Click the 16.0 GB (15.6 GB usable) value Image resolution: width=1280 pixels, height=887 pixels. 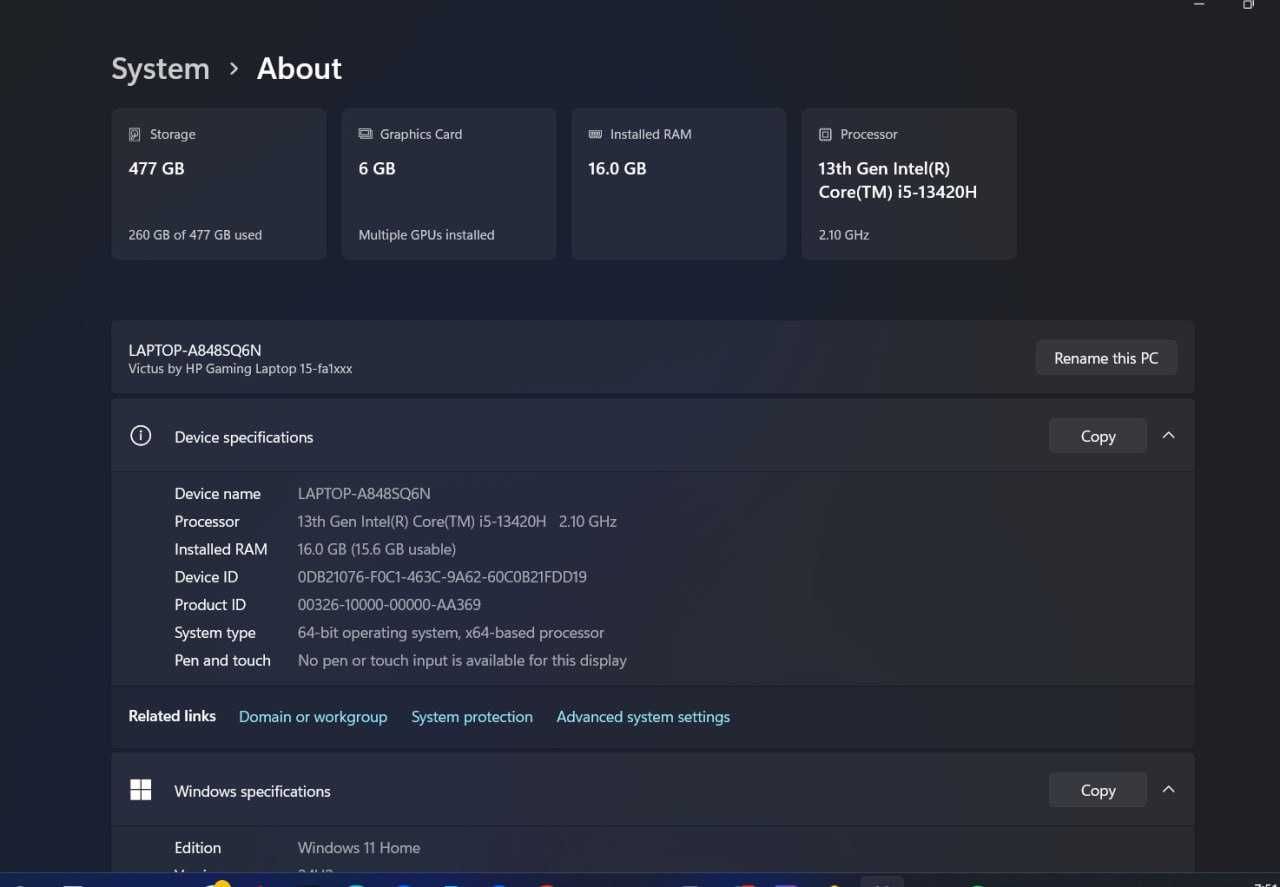(x=377, y=549)
